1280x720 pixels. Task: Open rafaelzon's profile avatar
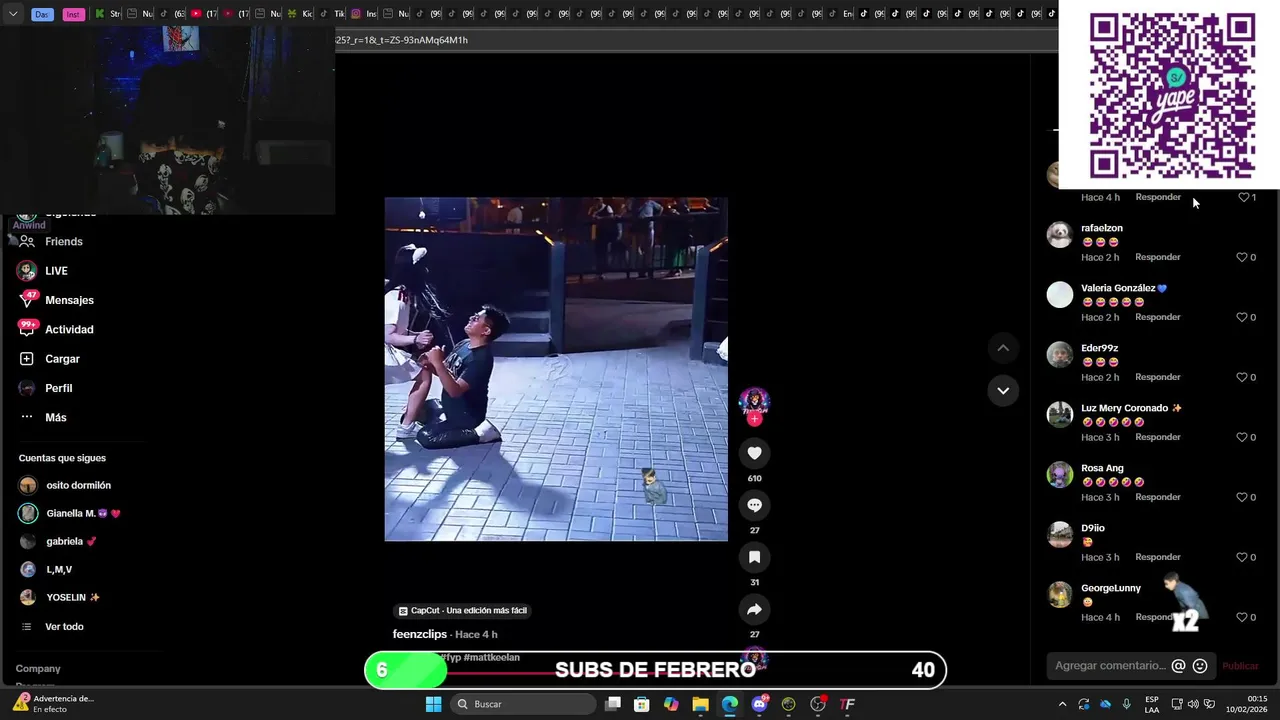(1059, 234)
